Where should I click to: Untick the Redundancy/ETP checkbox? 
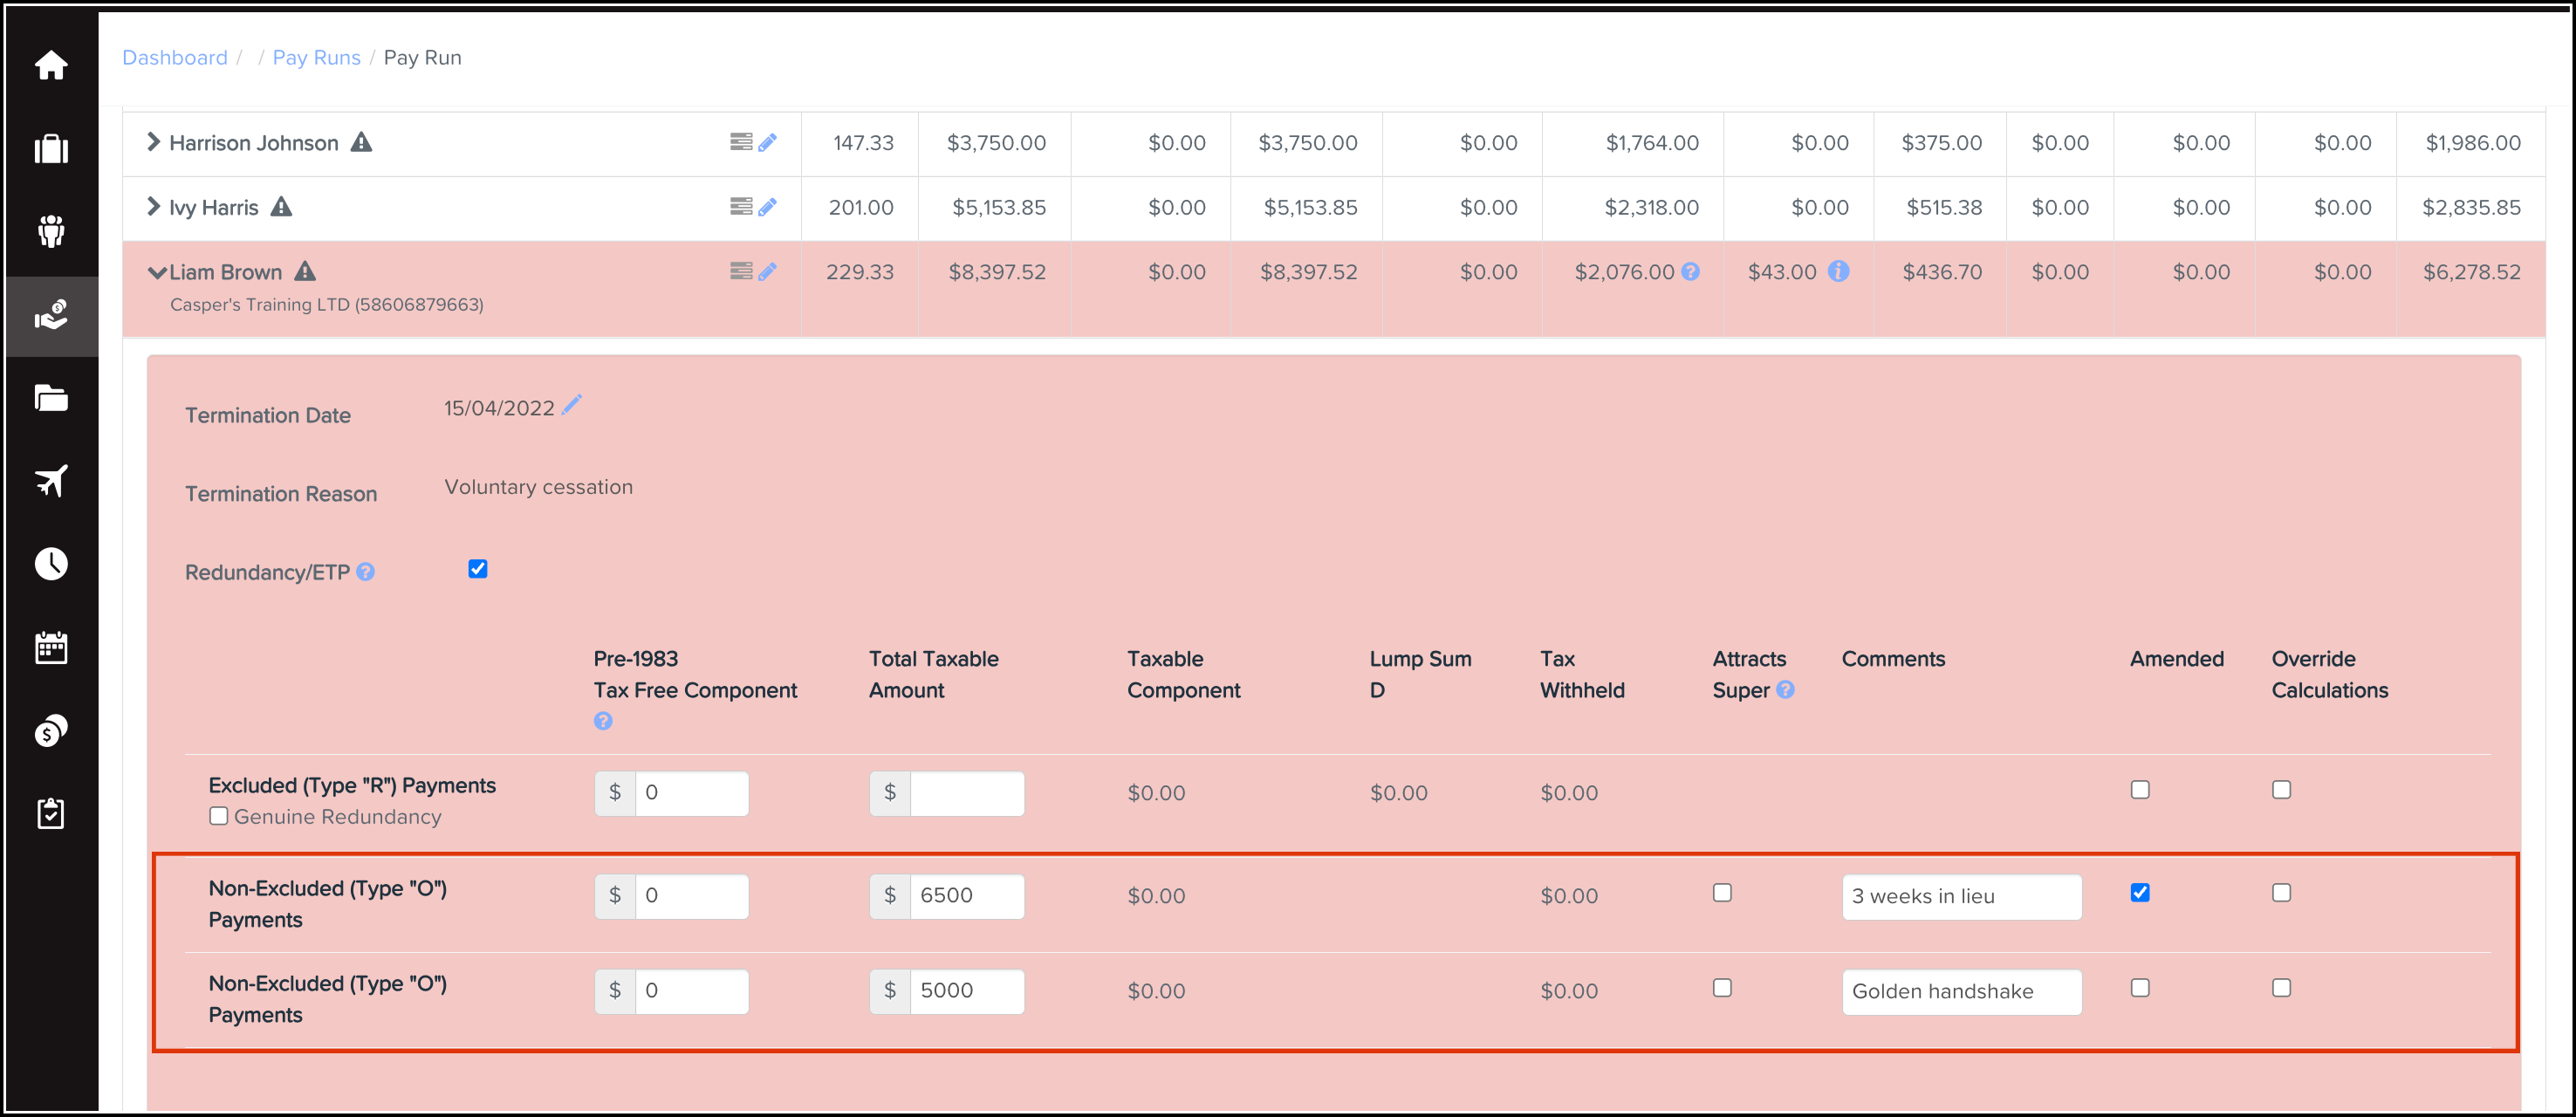(x=478, y=569)
